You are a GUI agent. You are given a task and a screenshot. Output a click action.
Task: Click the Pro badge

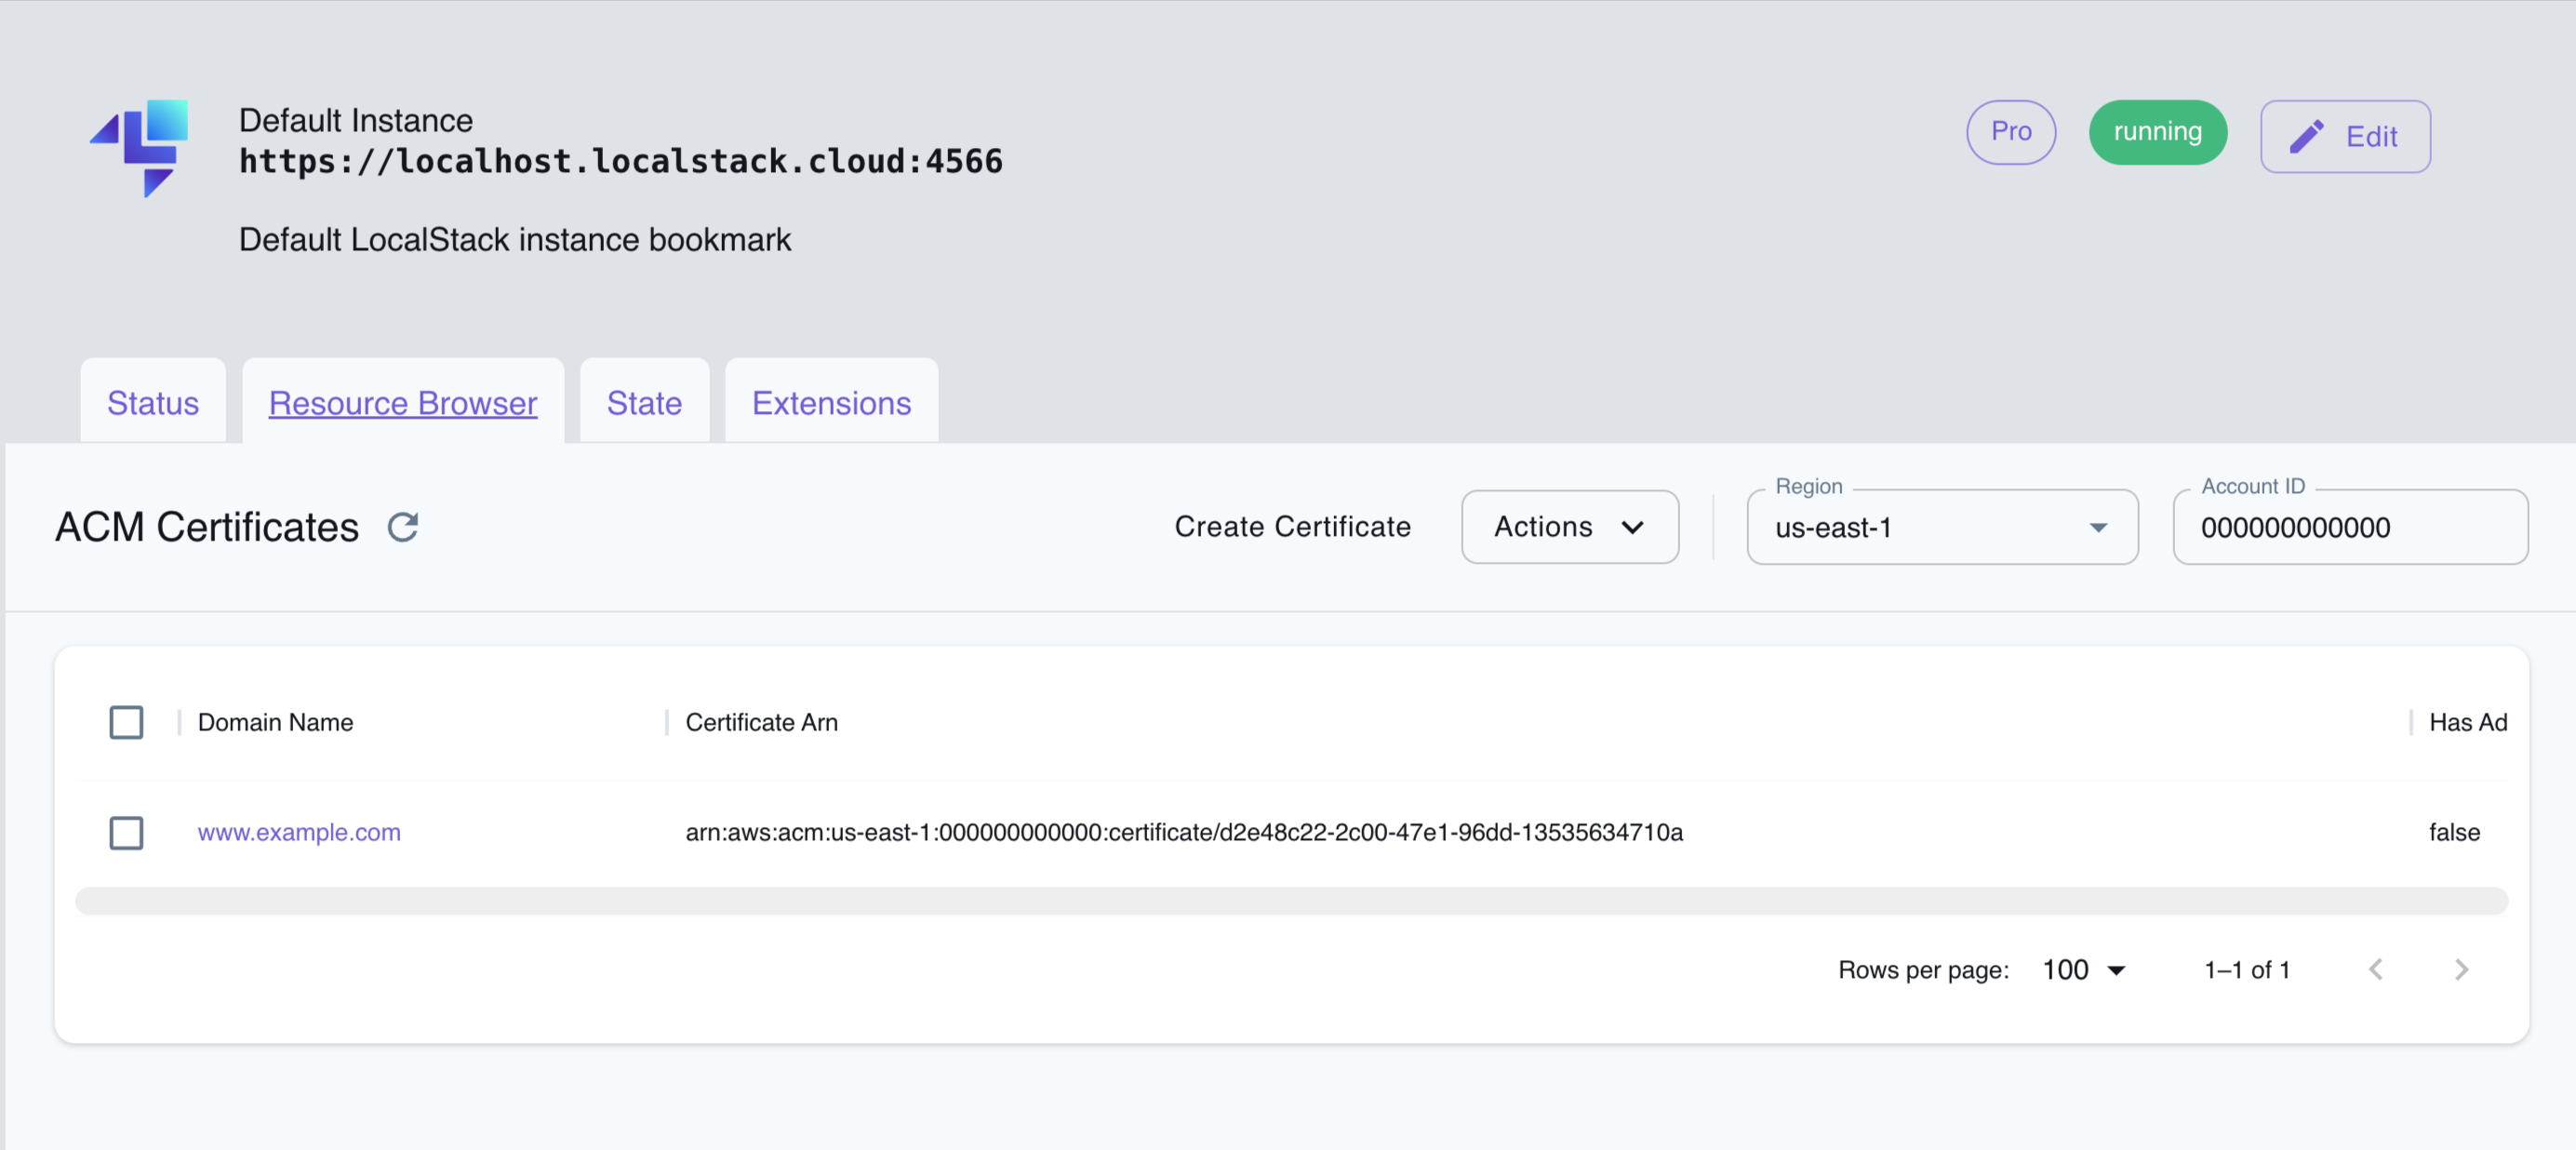point(2010,131)
